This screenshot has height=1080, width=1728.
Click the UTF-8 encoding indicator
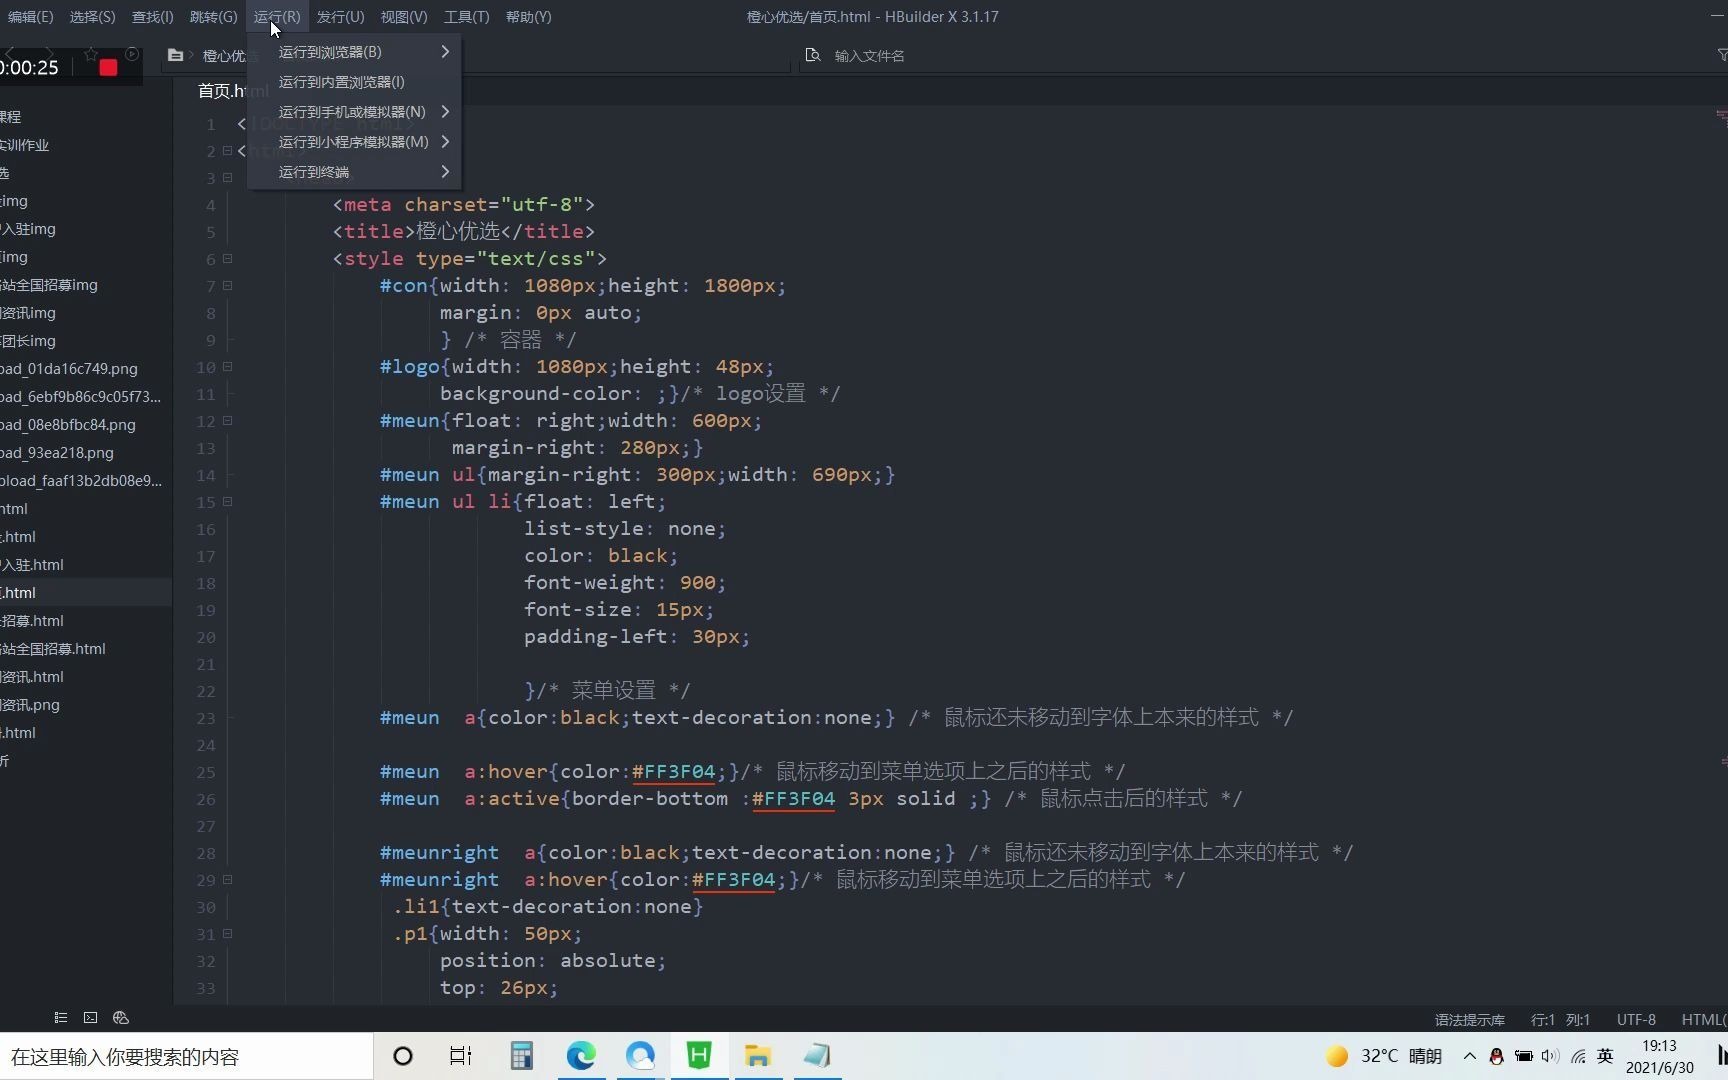click(x=1636, y=1020)
